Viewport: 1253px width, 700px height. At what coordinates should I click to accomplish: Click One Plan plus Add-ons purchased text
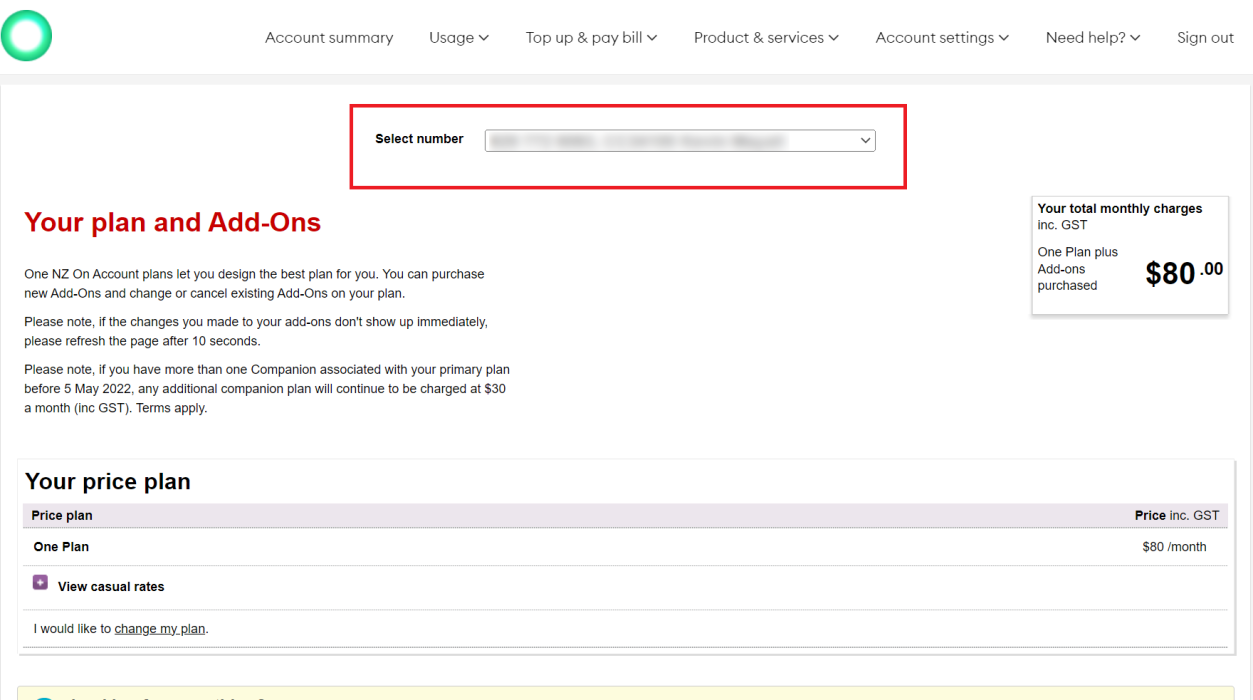(1078, 269)
